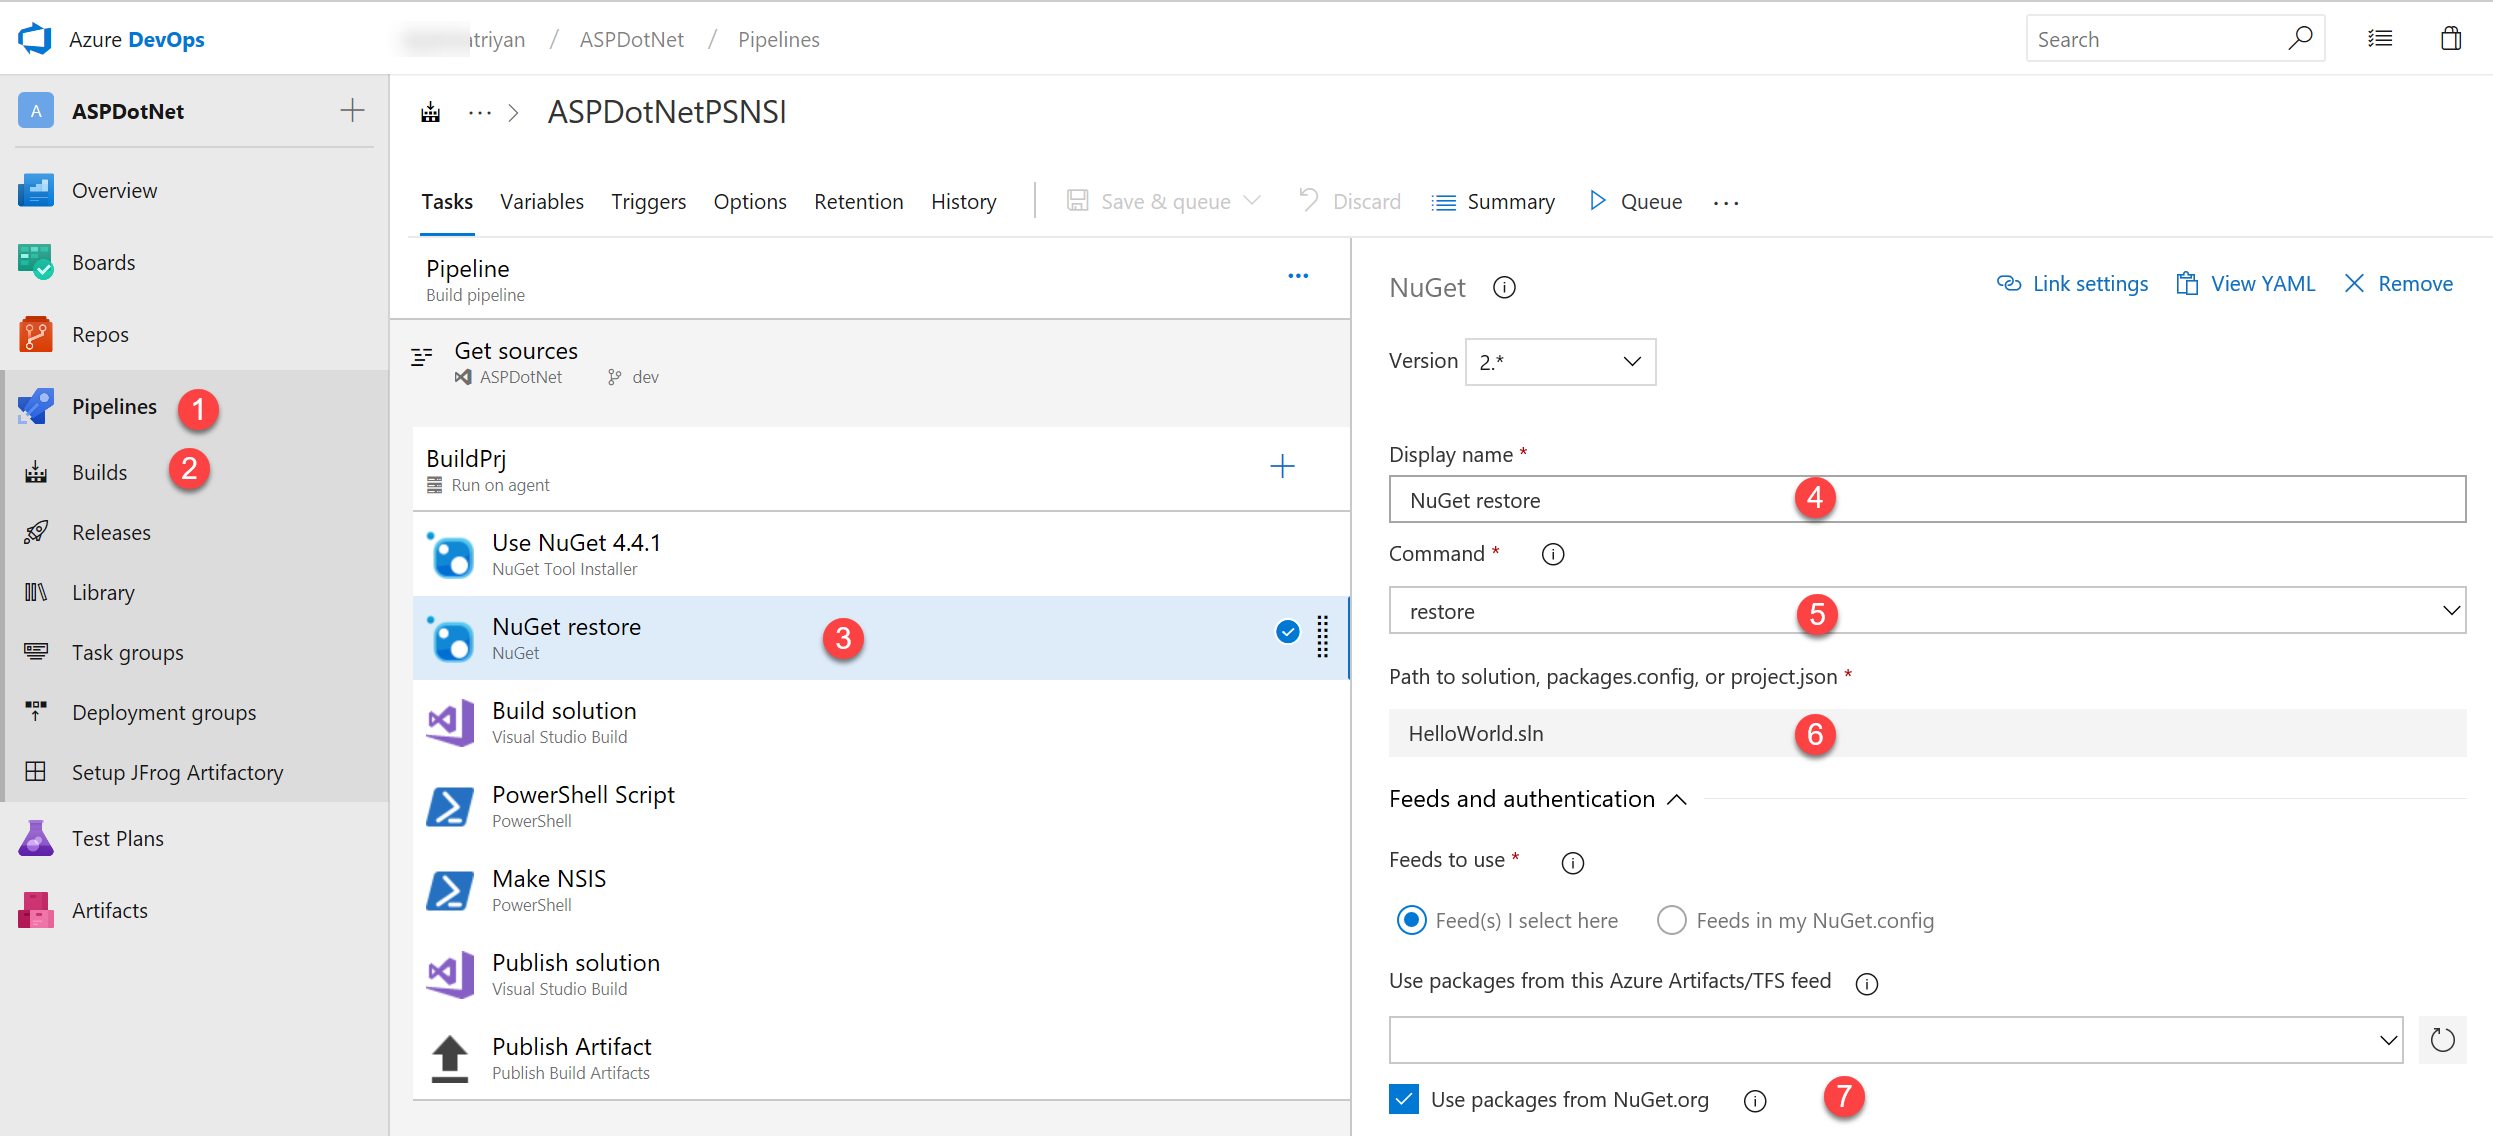Click the Pipelines rocket icon
2493x1136 pixels.
(x=36, y=406)
